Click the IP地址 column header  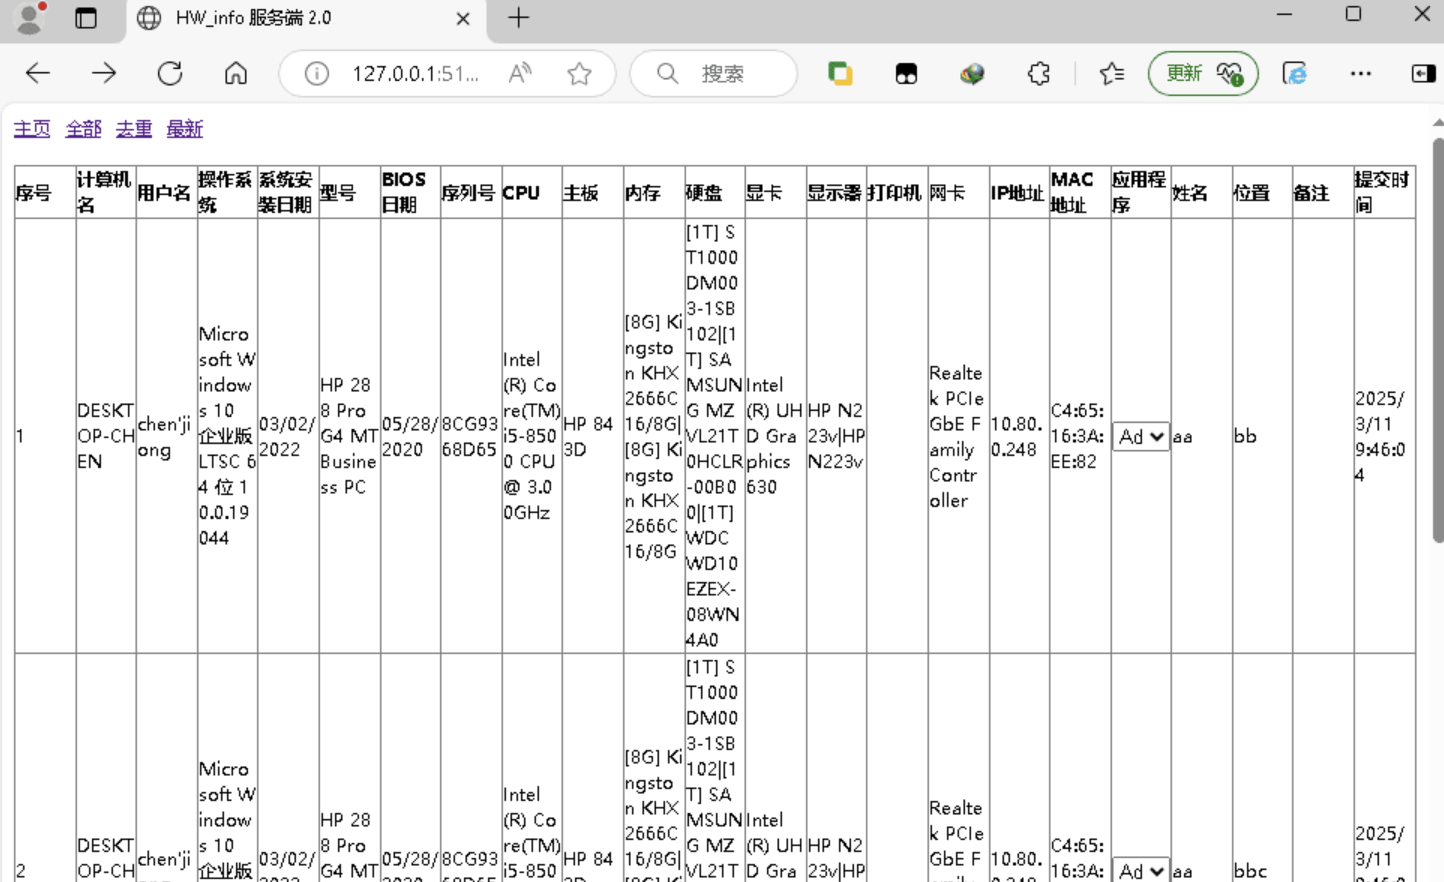(1019, 192)
